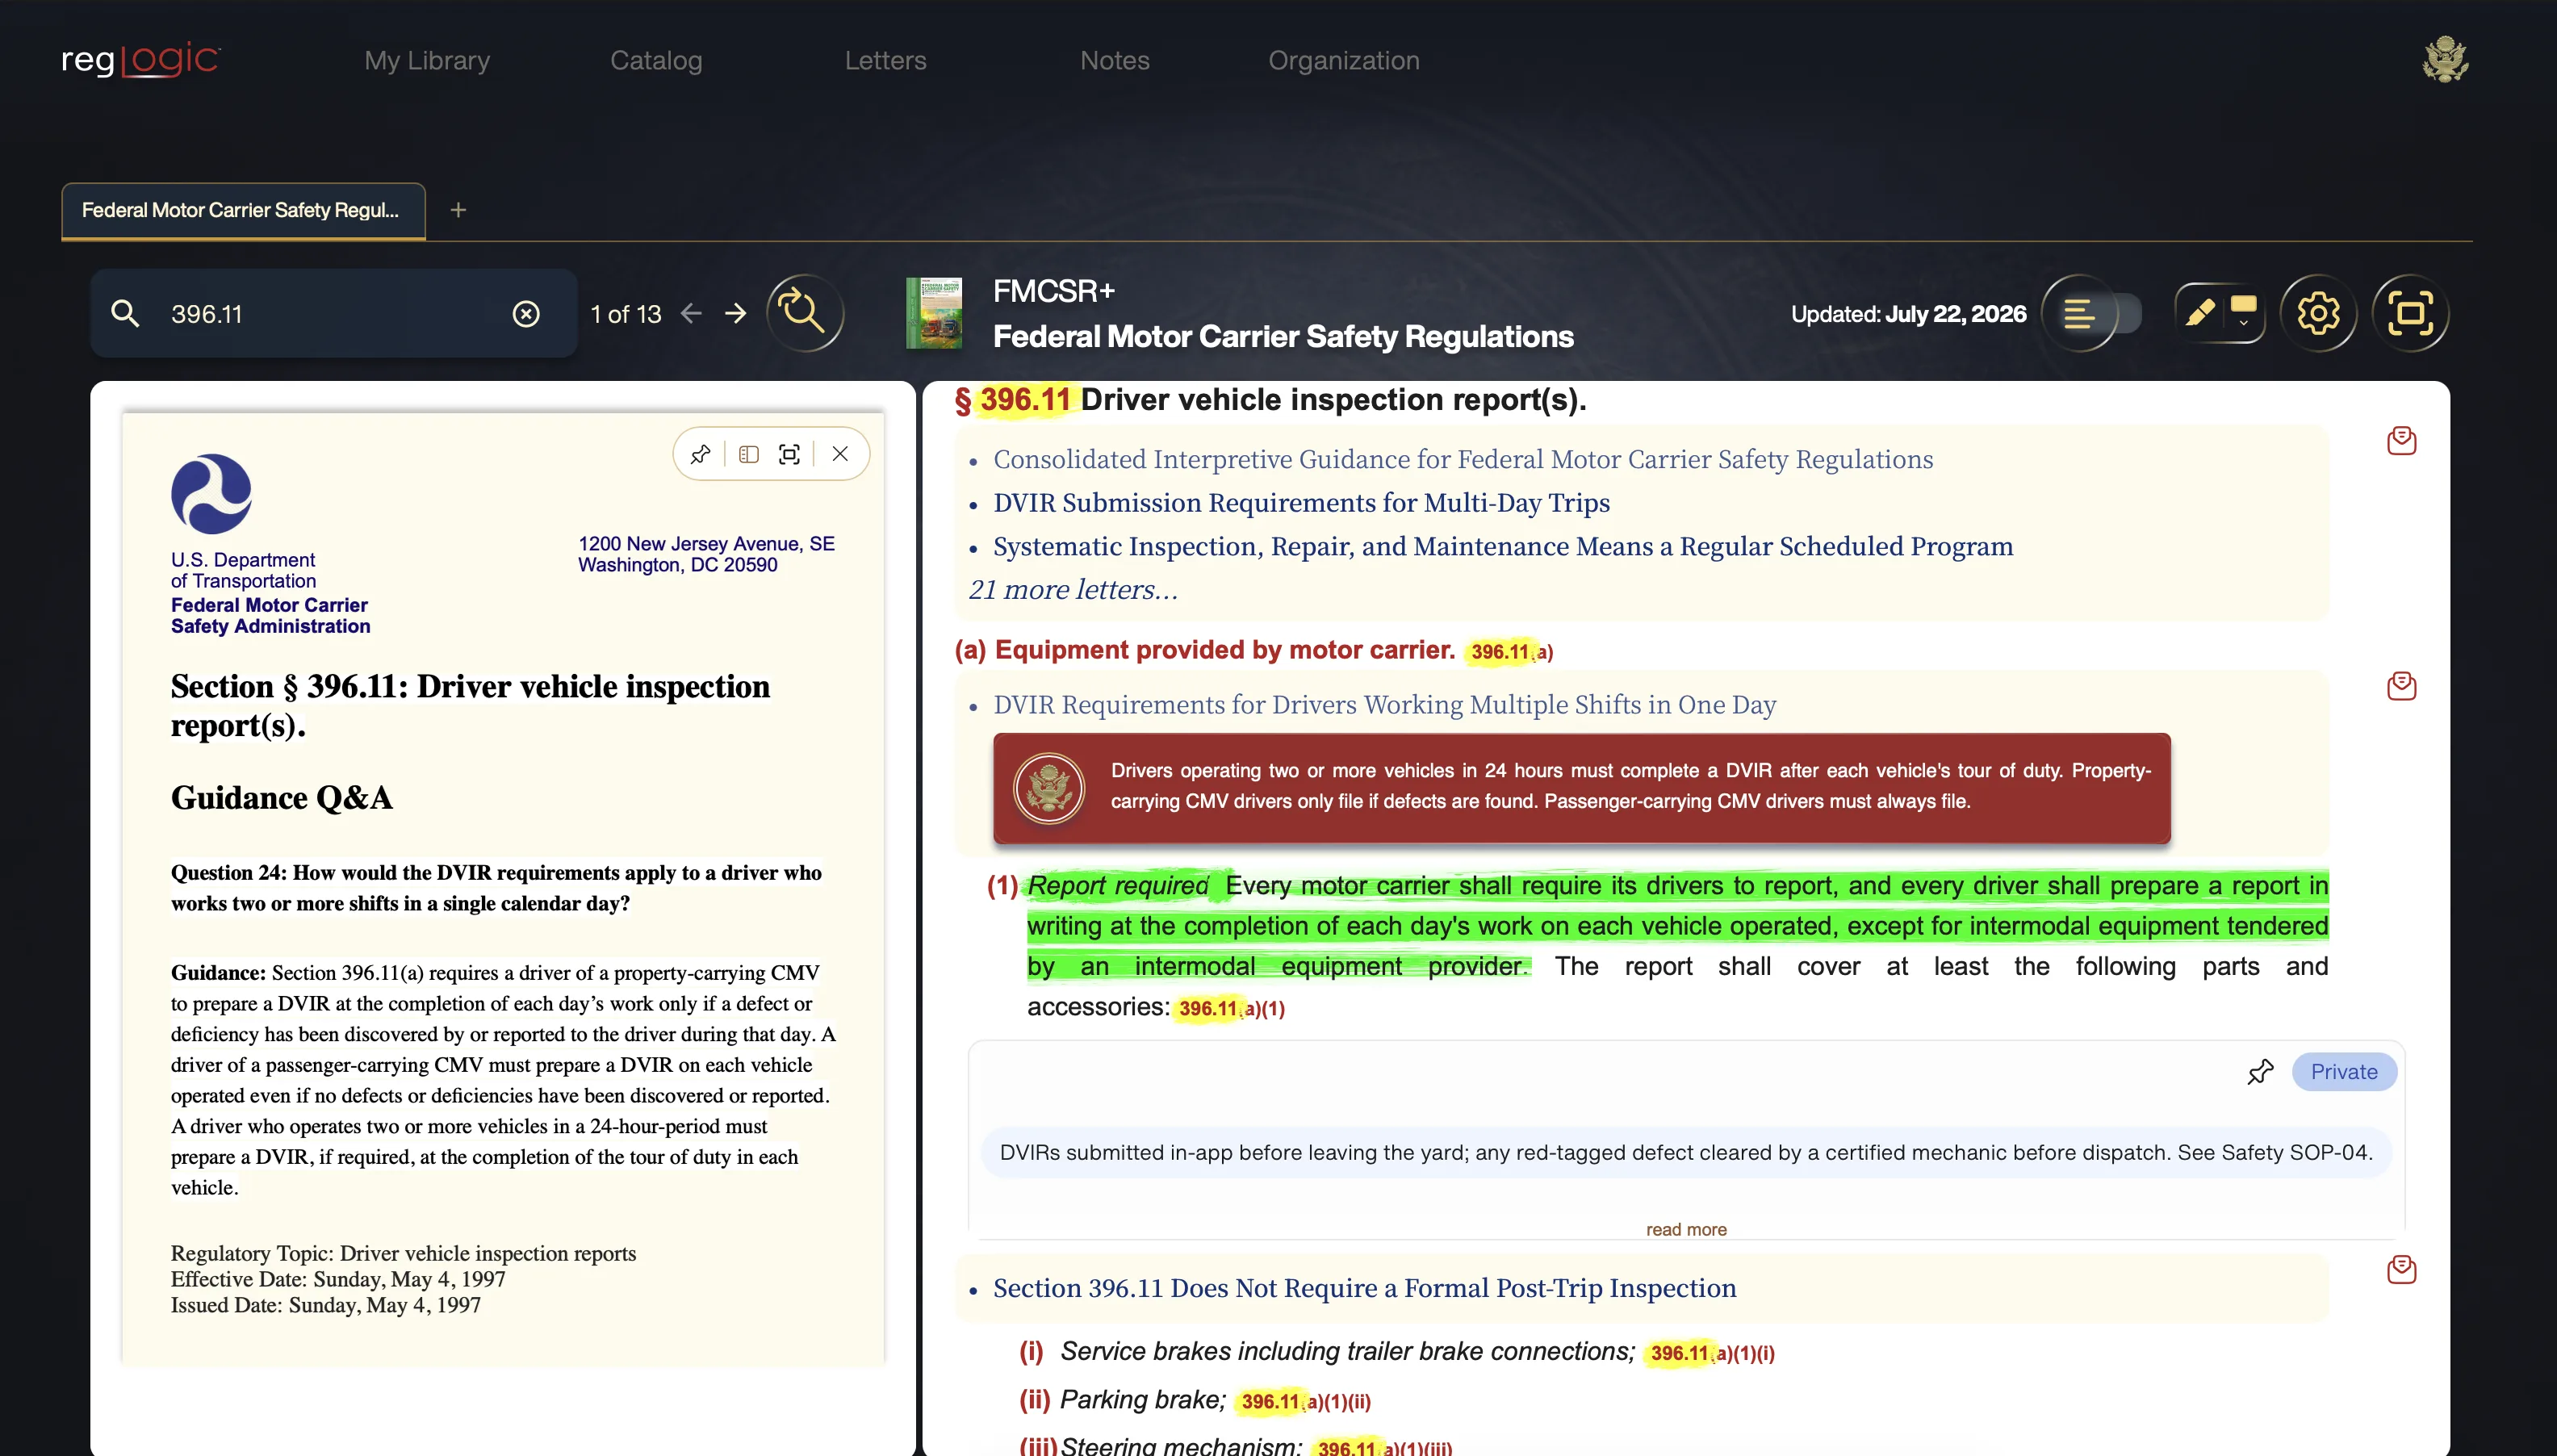Open the advanced search refresh-magnifier icon

pos(804,313)
